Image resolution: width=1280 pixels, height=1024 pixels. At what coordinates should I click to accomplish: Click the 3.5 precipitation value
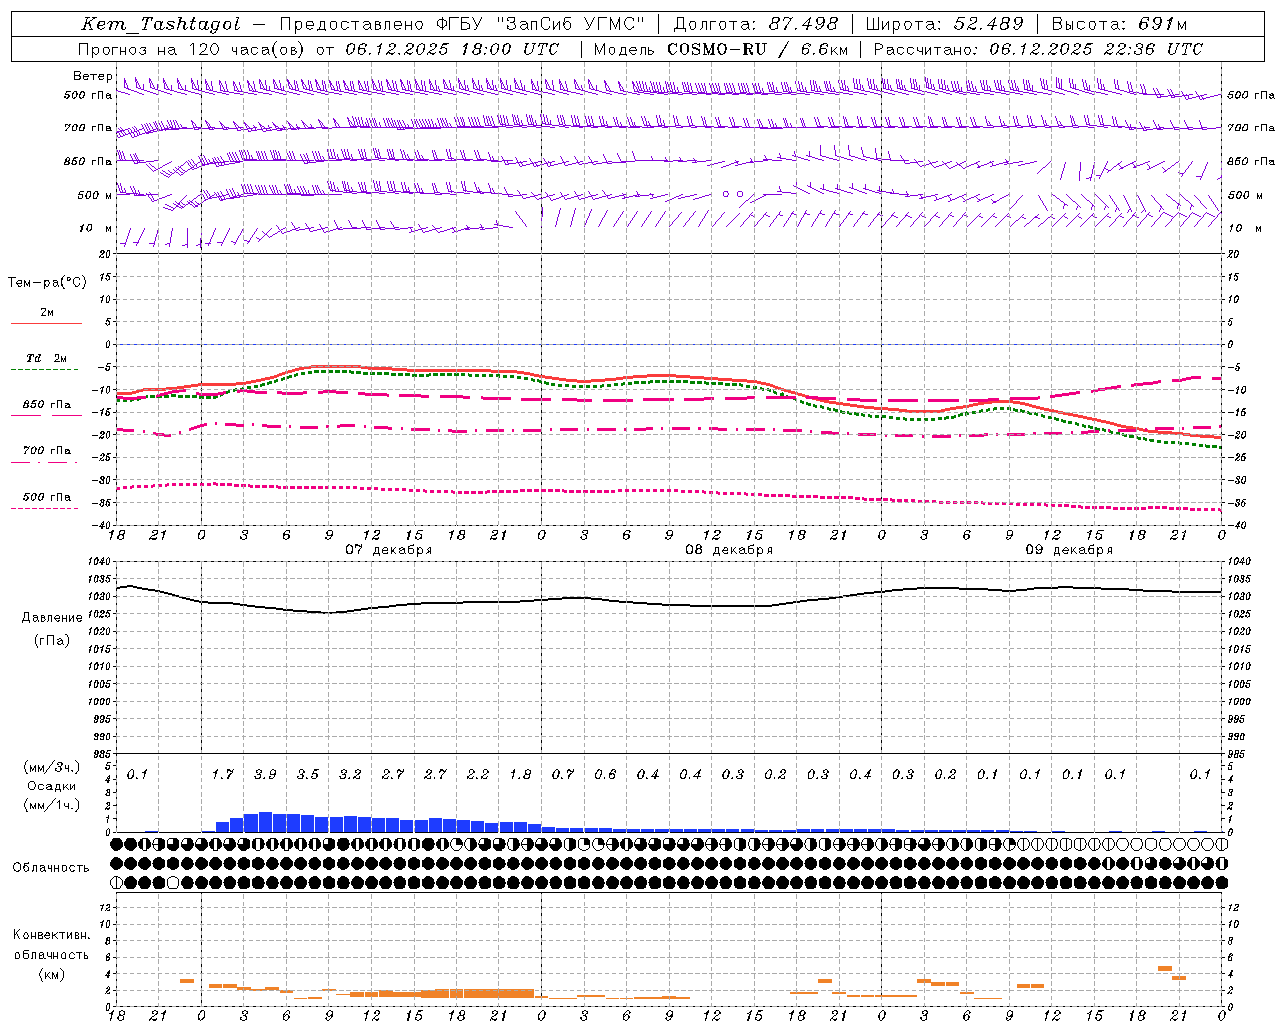pos(308,775)
